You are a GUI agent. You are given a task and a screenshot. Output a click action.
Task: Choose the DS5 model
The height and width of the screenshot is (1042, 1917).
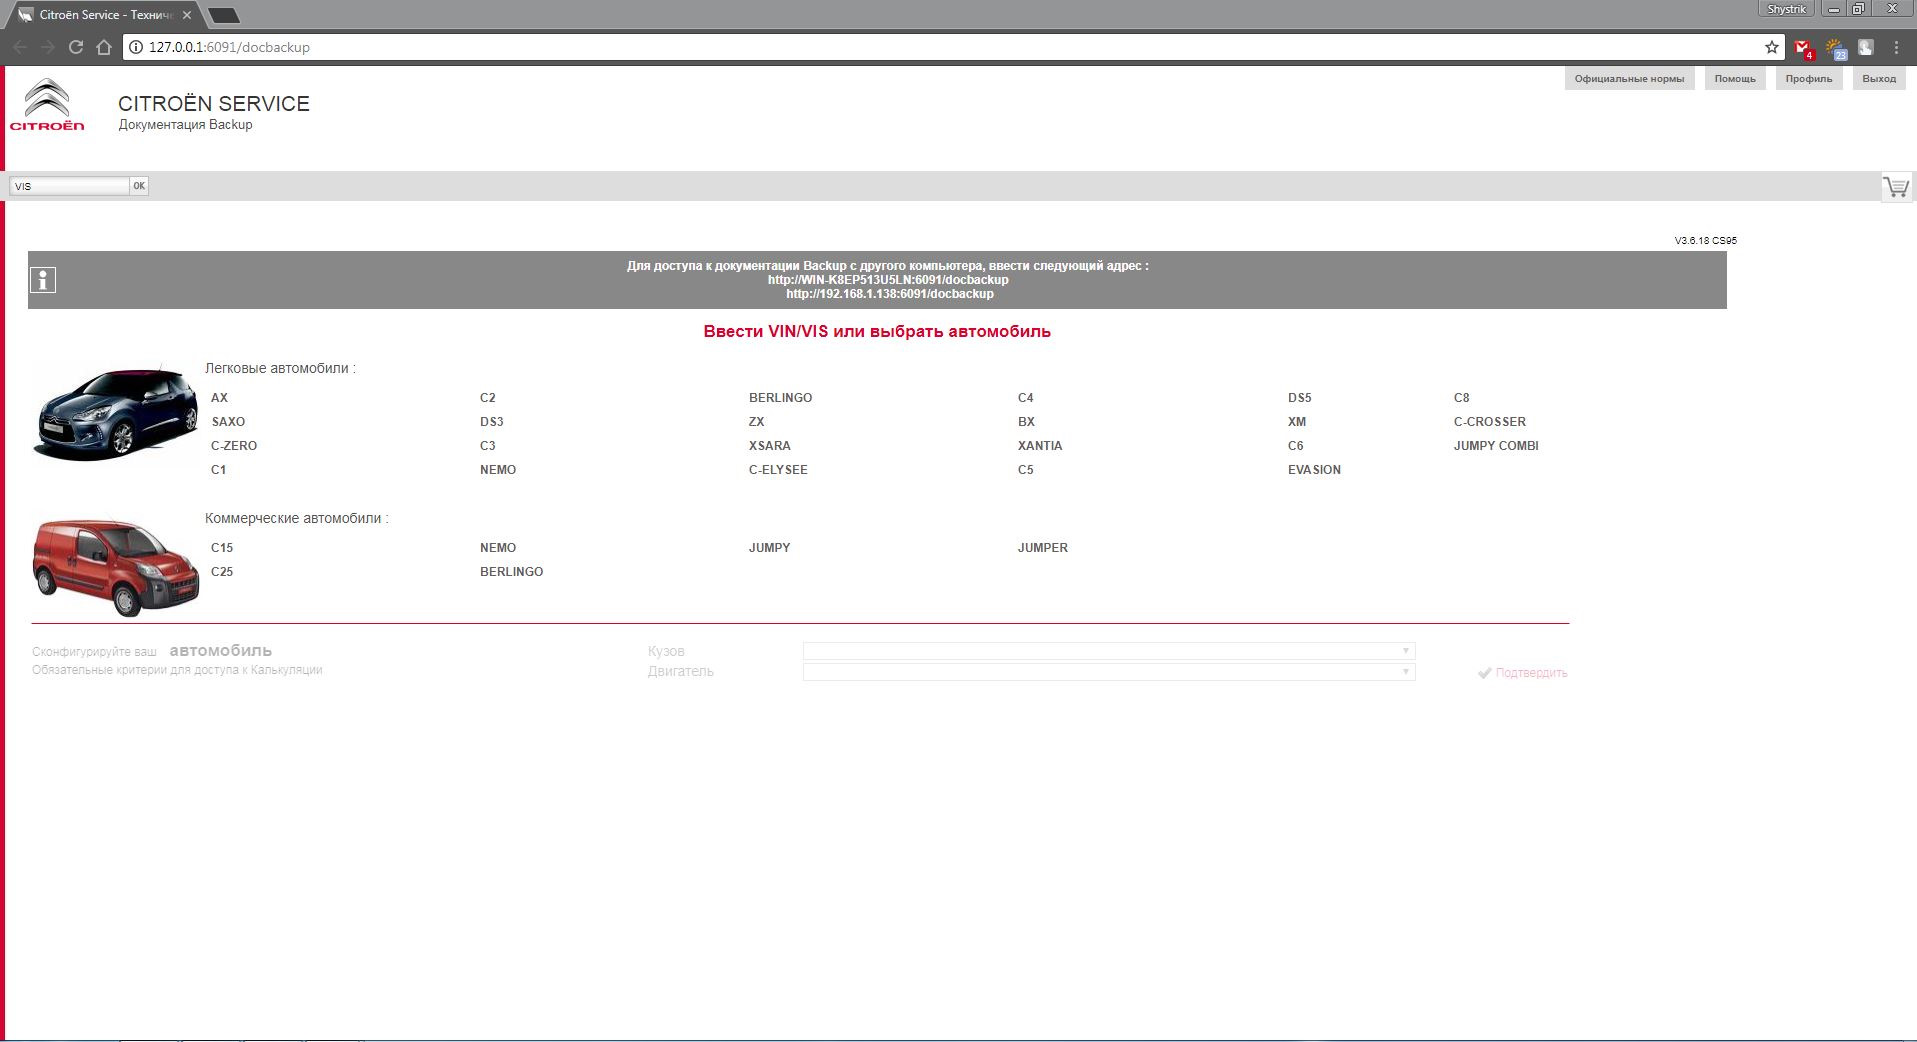point(1300,398)
